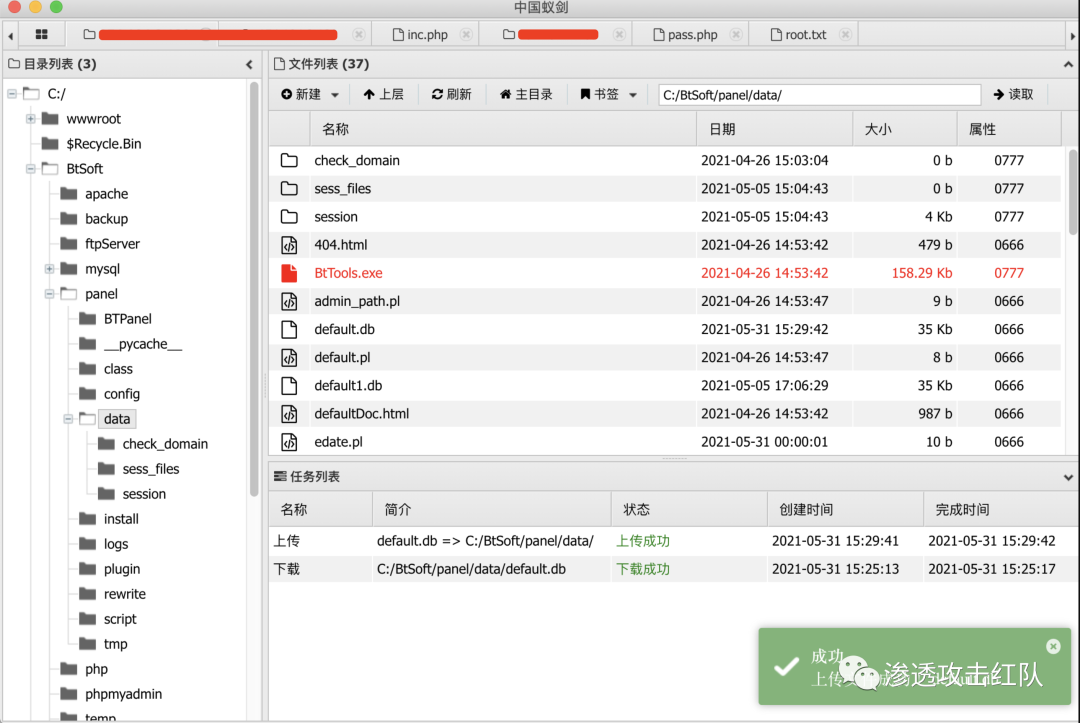This screenshot has width=1080, height=723.
Task: Collapse the panel tree node
Action: click(x=50, y=294)
